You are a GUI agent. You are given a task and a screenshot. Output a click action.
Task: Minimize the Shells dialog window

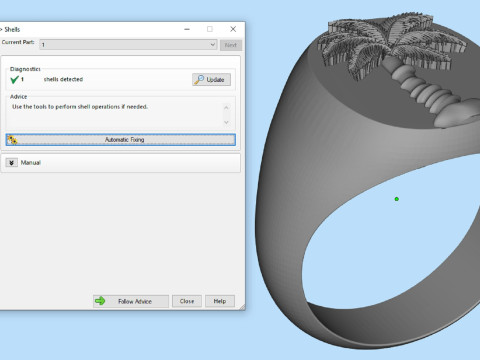point(187,29)
